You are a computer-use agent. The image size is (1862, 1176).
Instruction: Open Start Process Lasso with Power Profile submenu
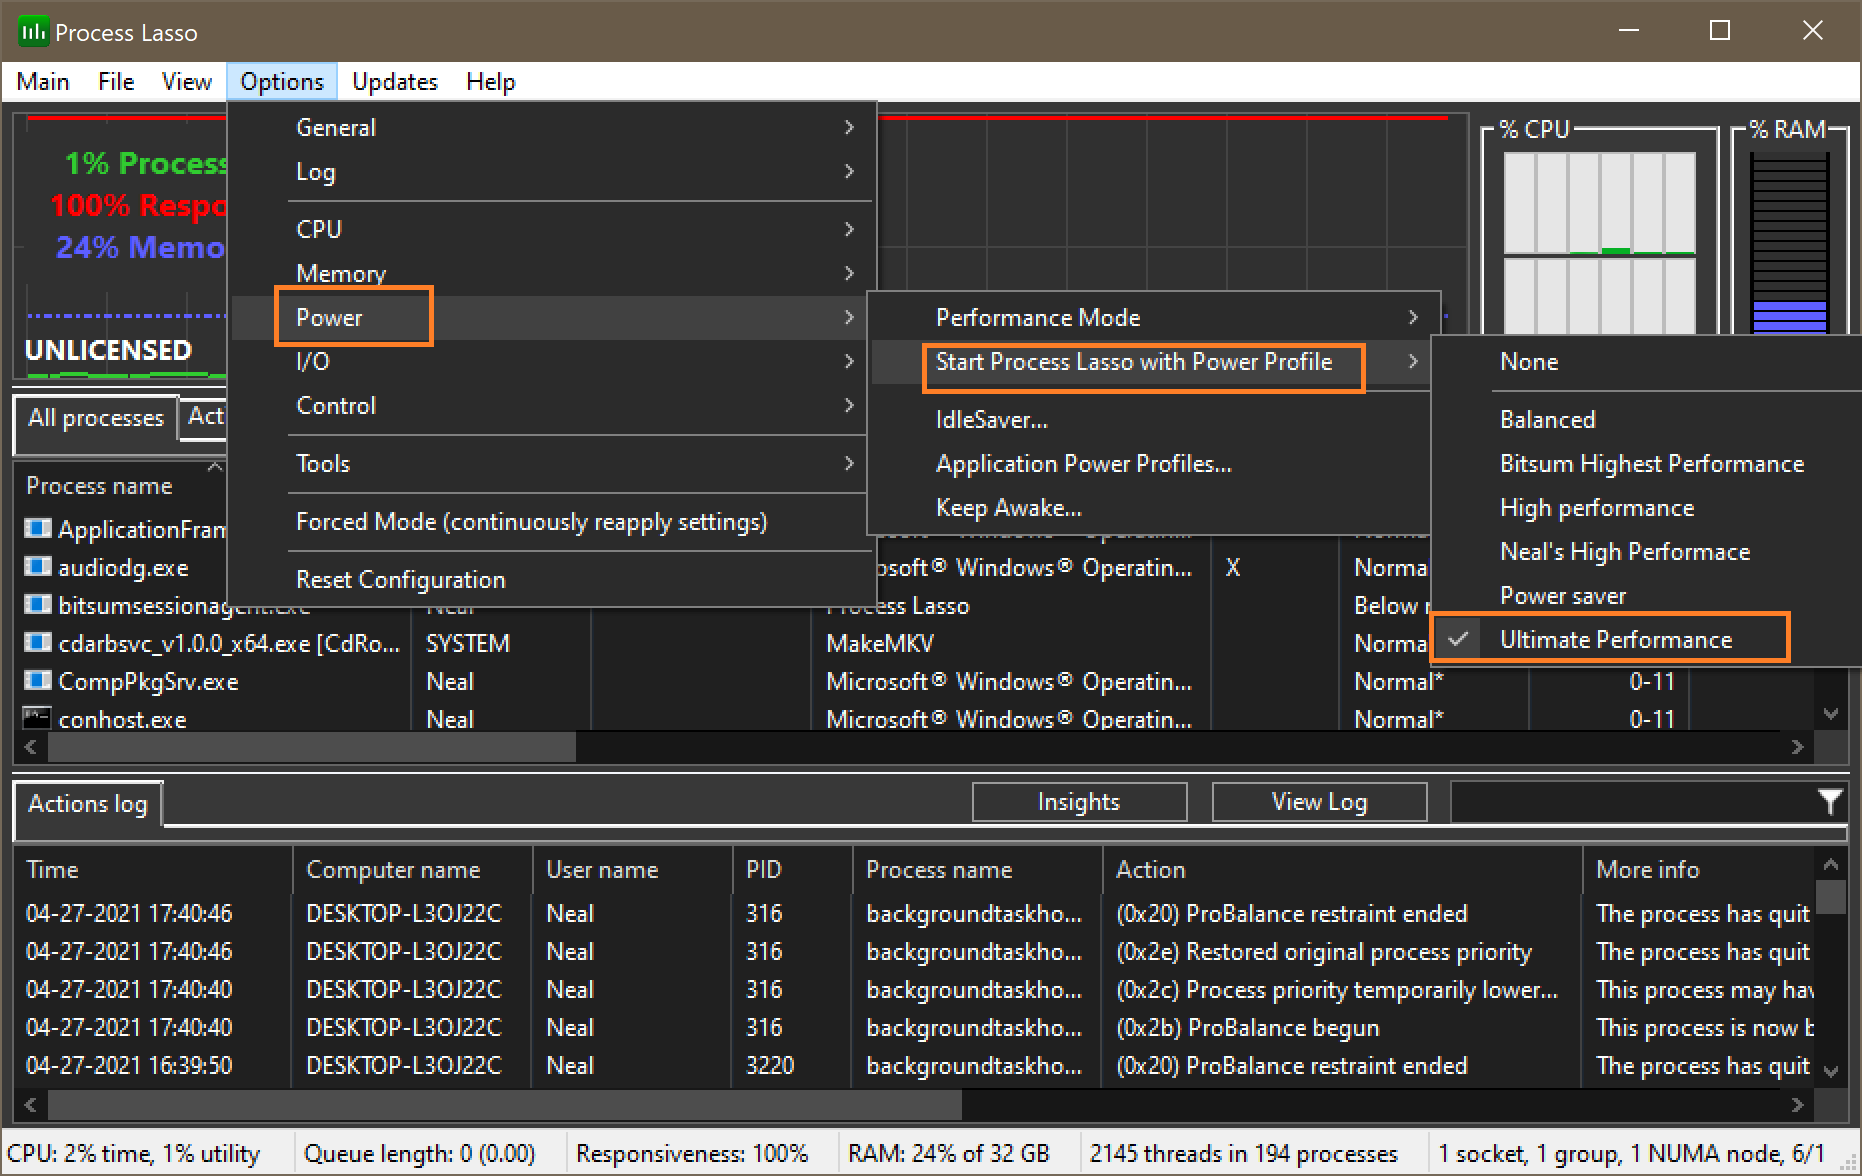1154,361
